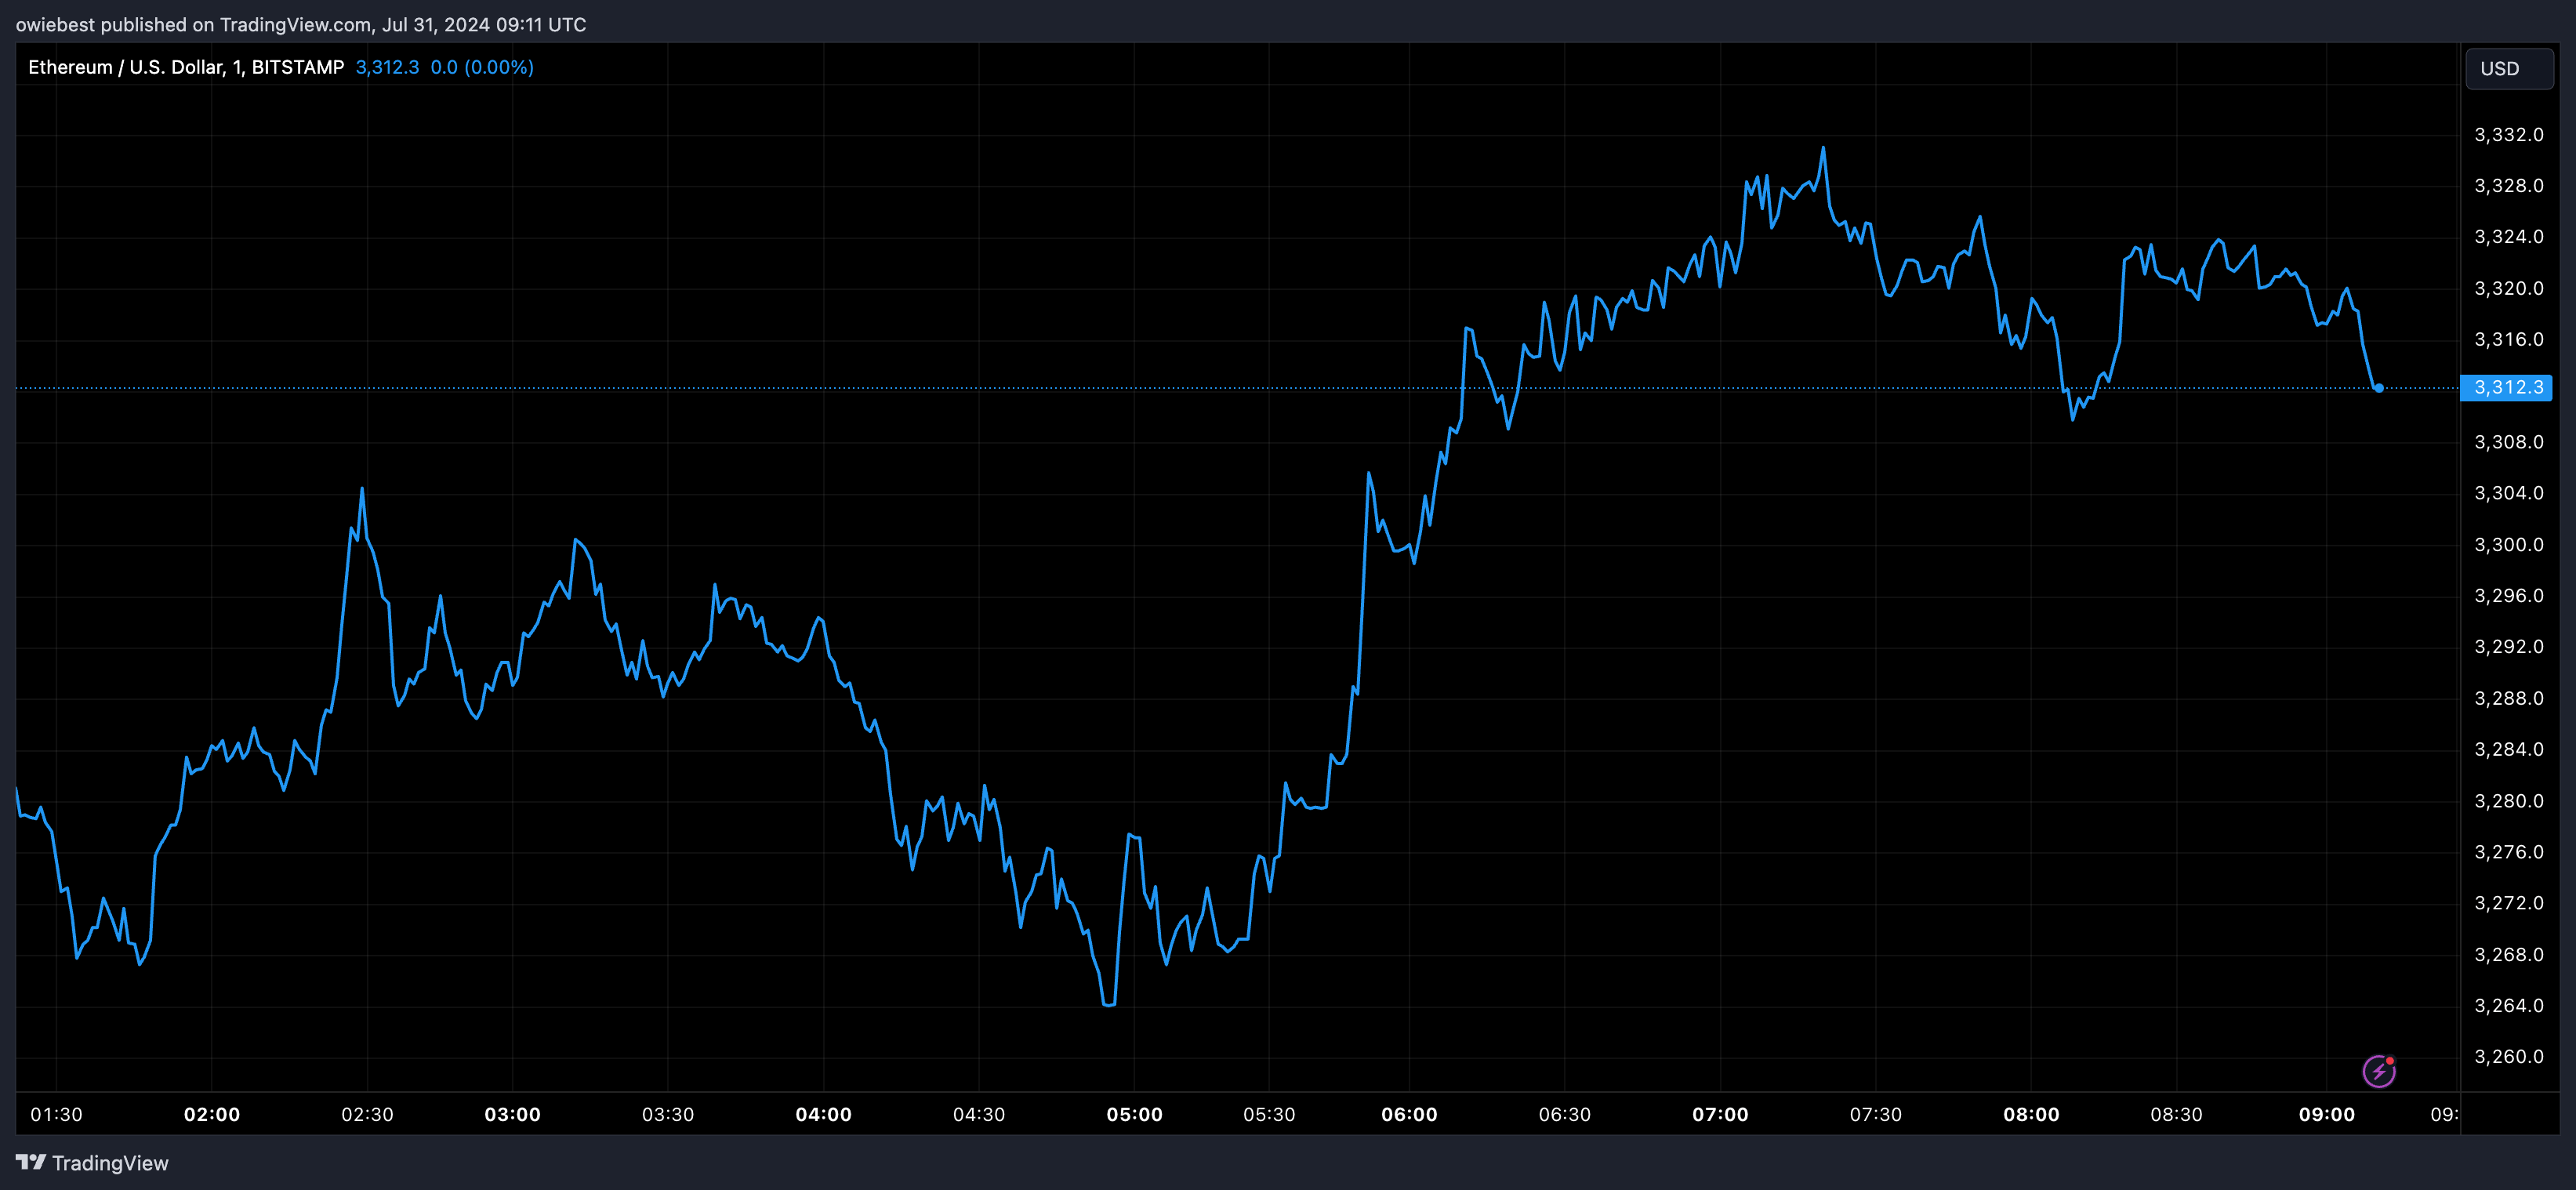Viewport: 2576px width, 1190px height.
Task: Click the 06:30 time axis label
Action: click(x=1564, y=1114)
